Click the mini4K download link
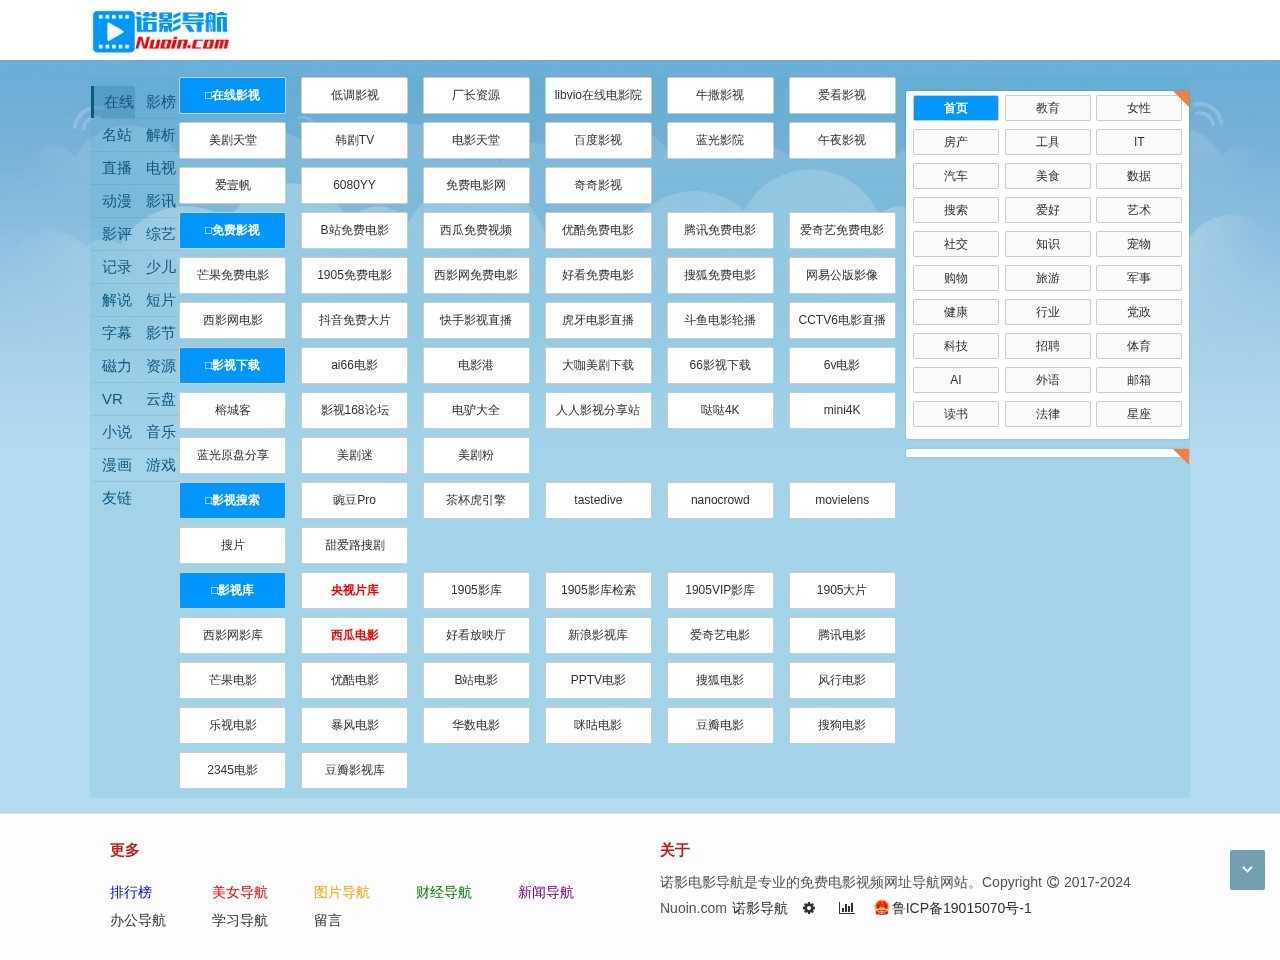Viewport: 1280px width, 960px height. point(842,410)
